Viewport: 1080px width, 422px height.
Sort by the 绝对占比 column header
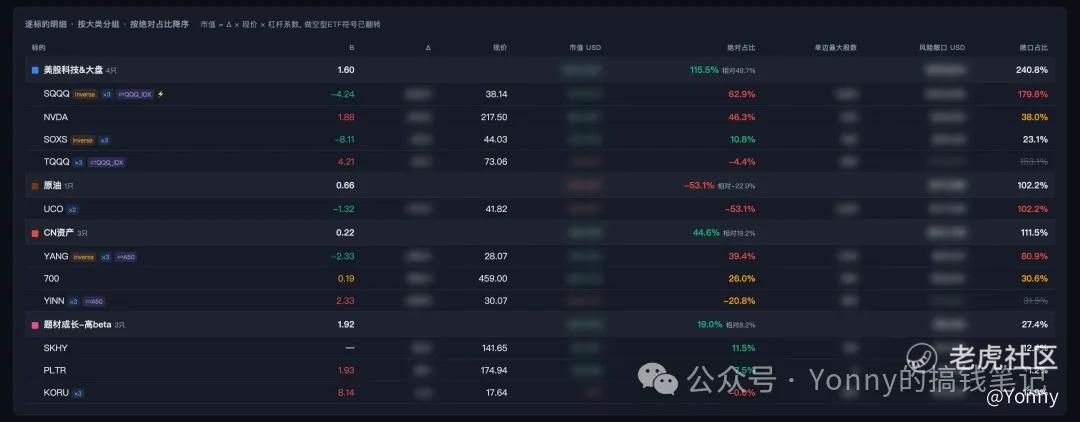point(741,48)
